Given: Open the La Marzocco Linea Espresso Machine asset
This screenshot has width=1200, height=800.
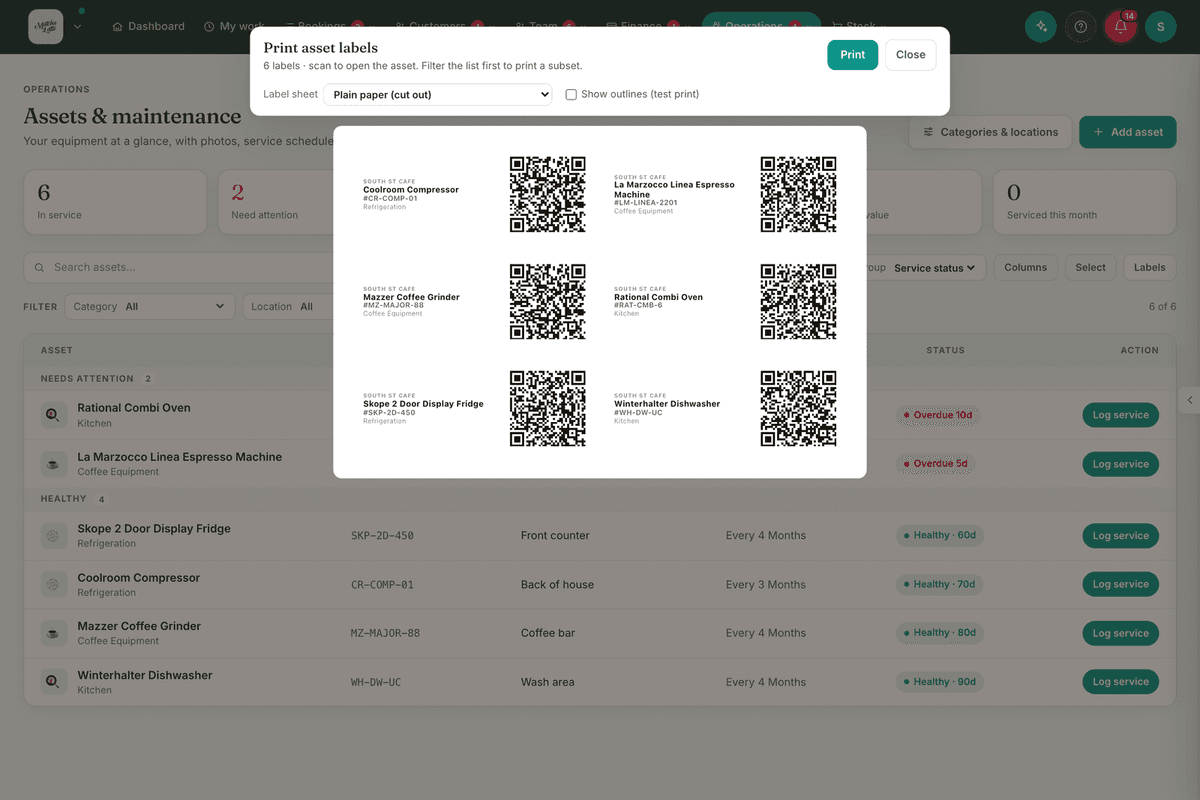Looking at the screenshot, I should click(180, 457).
